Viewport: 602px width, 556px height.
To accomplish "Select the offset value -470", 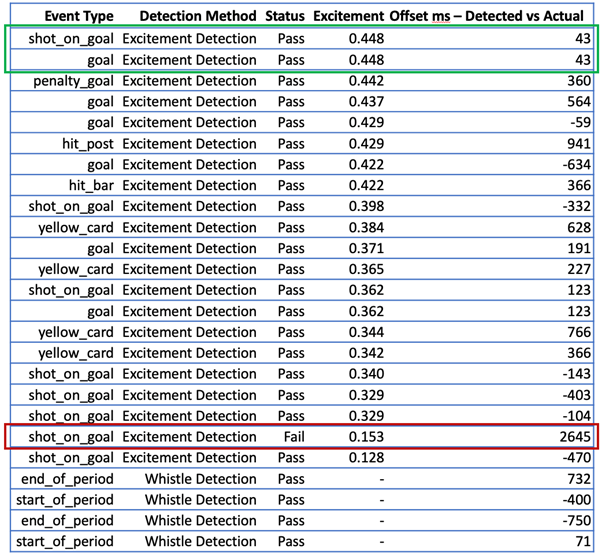I will [577, 458].
